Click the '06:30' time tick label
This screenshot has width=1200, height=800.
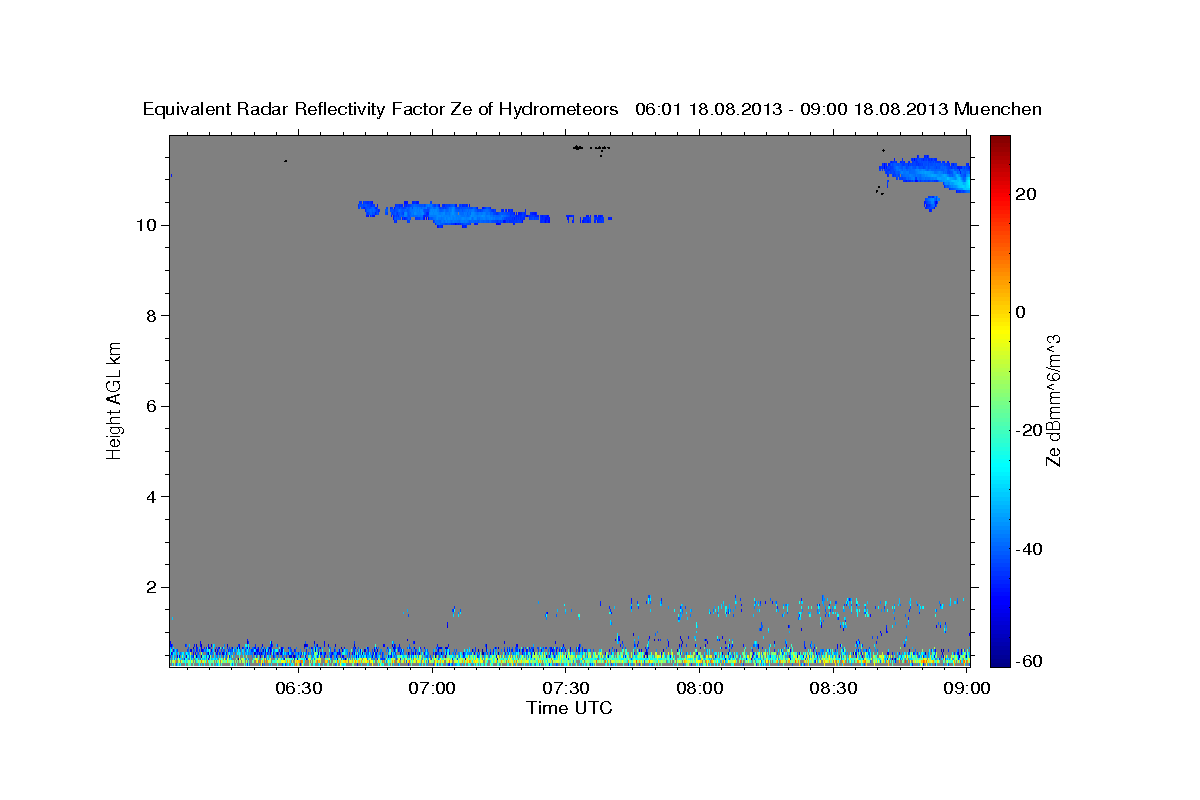299,688
